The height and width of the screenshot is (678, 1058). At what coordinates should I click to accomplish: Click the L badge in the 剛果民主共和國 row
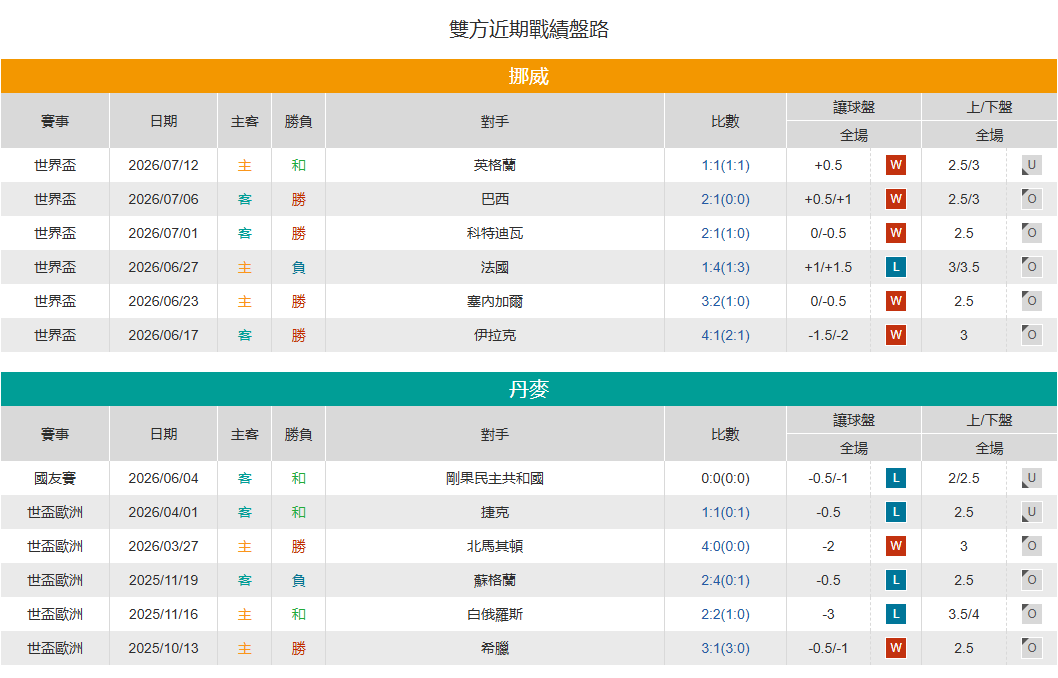tap(895, 478)
